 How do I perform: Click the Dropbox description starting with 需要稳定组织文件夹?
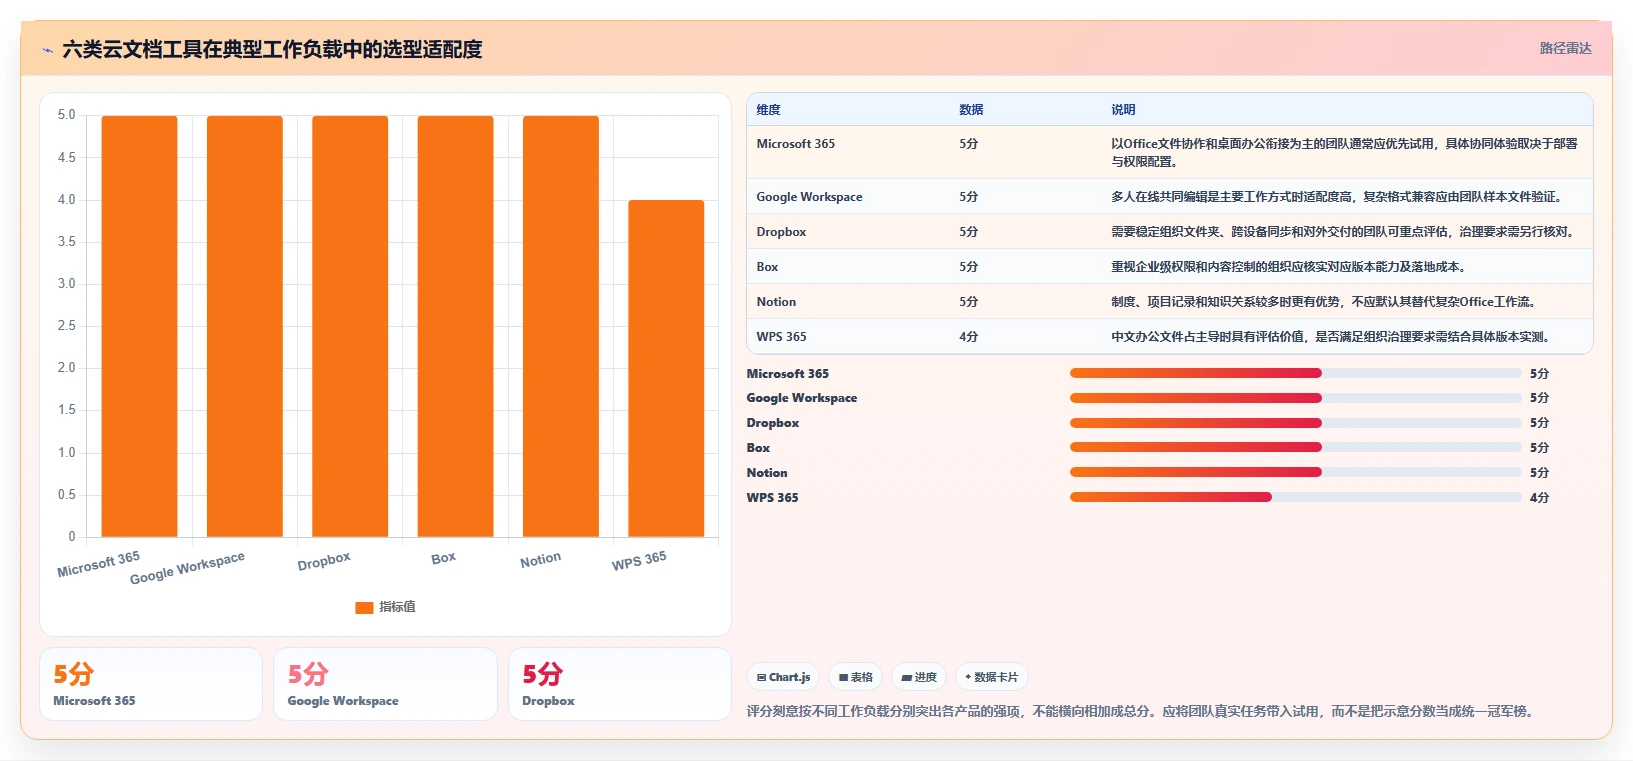point(1345,232)
